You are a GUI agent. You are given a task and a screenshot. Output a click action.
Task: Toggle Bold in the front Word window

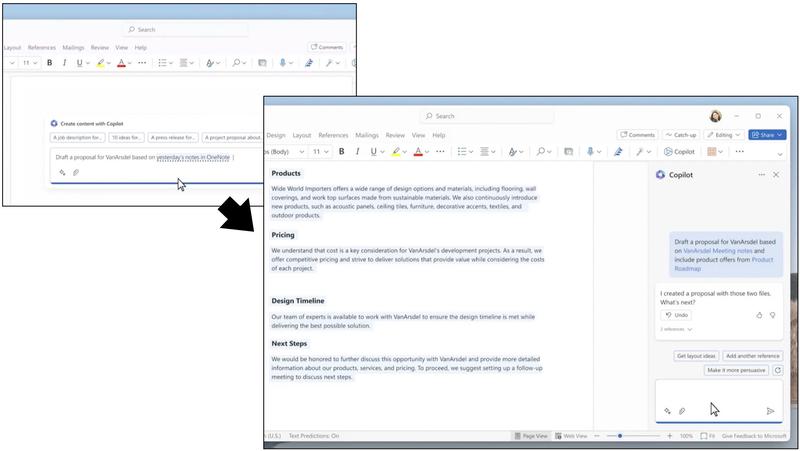pyautogui.click(x=341, y=152)
